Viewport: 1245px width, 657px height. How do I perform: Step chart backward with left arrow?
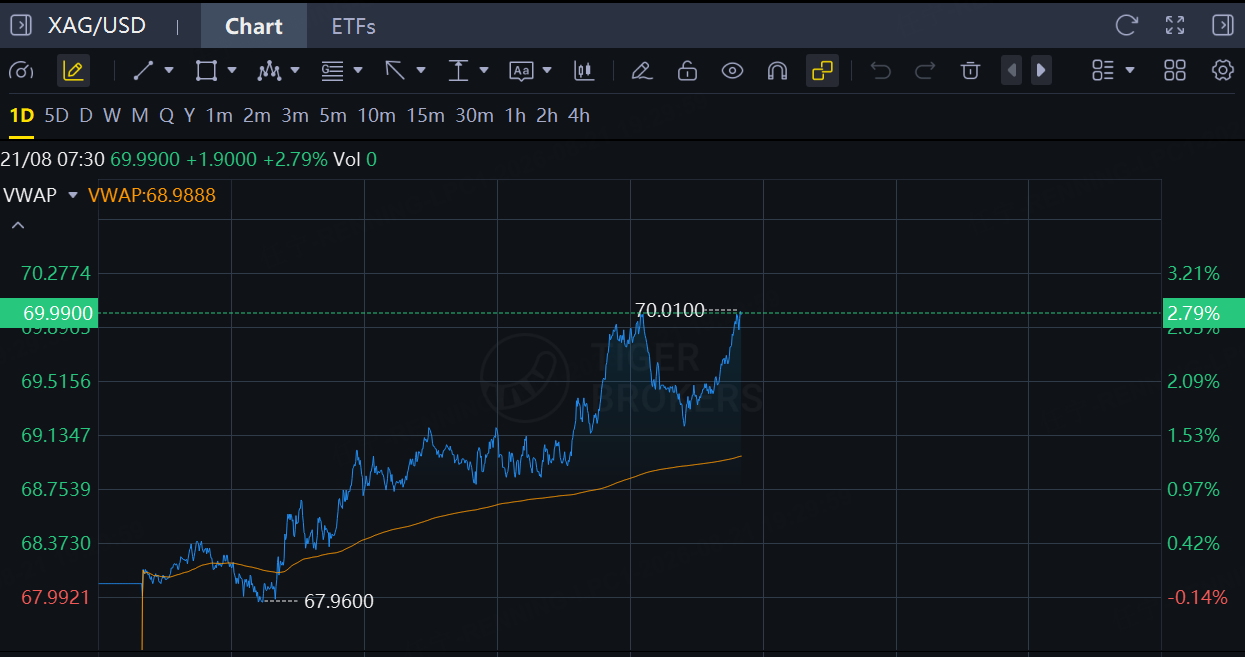[1011, 70]
